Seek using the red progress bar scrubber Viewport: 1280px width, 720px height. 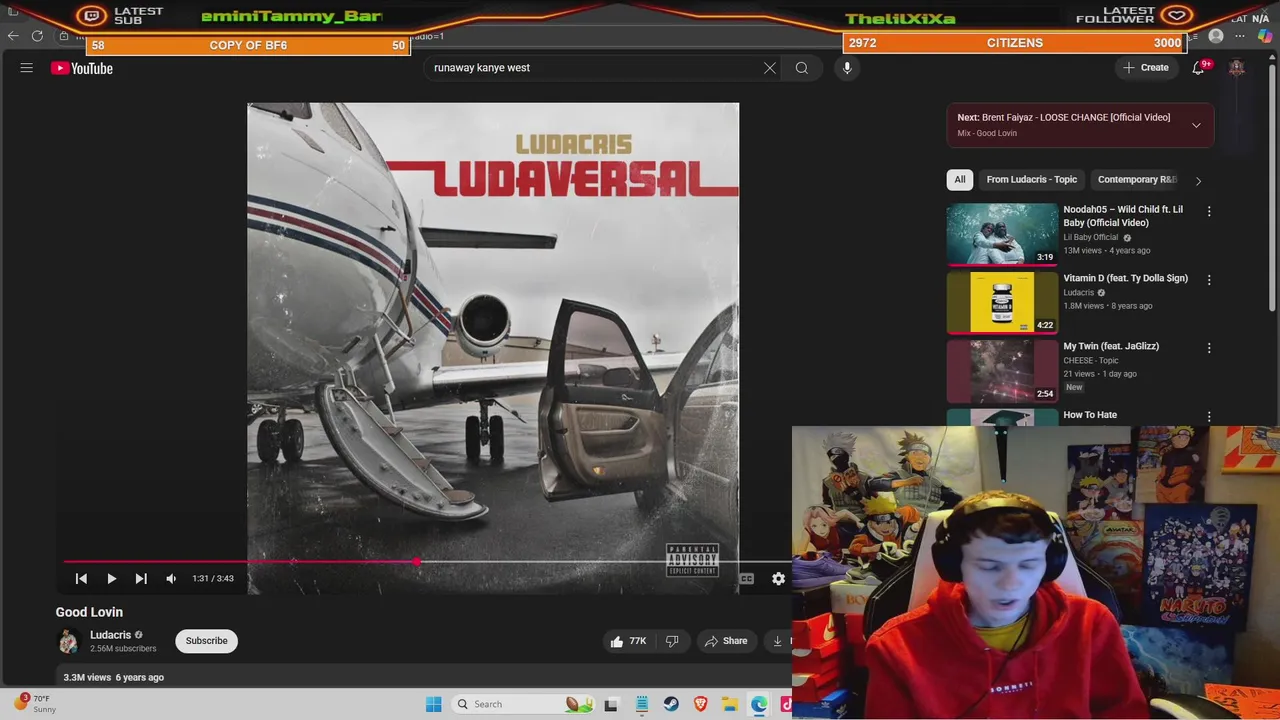click(x=415, y=562)
